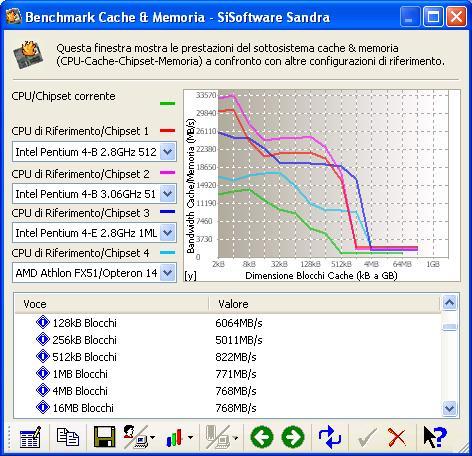Click the list scrollbar thumb
The height and width of the screenshot is (456, 472).
click(449, 327)
